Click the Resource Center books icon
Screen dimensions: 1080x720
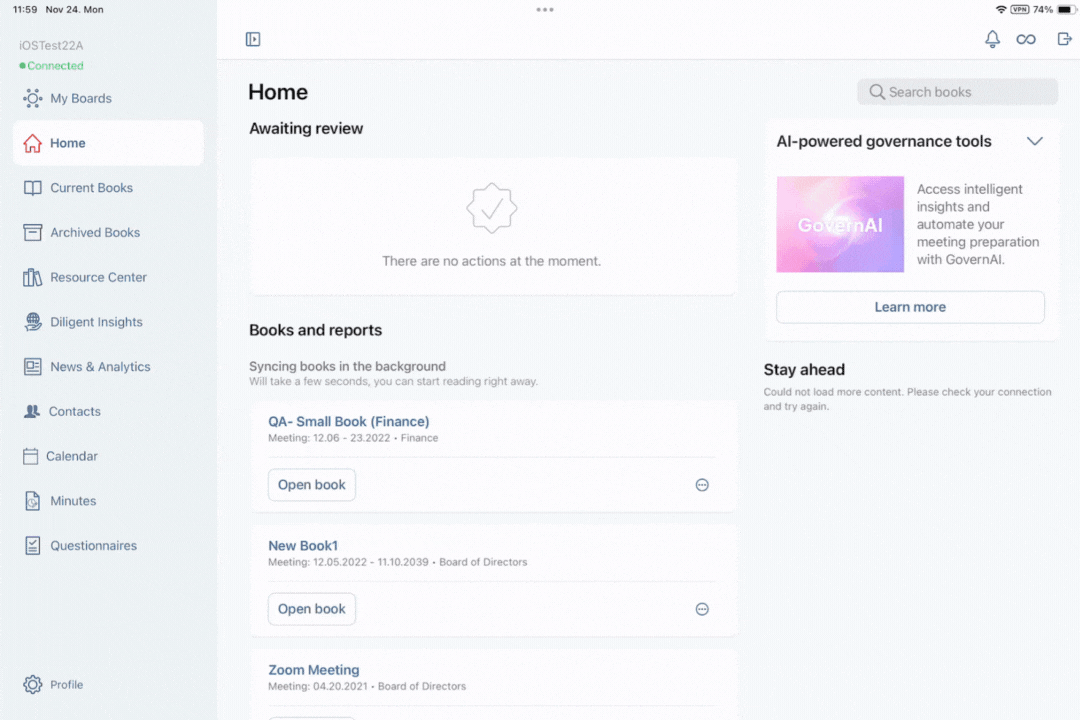tap(32, 278)
